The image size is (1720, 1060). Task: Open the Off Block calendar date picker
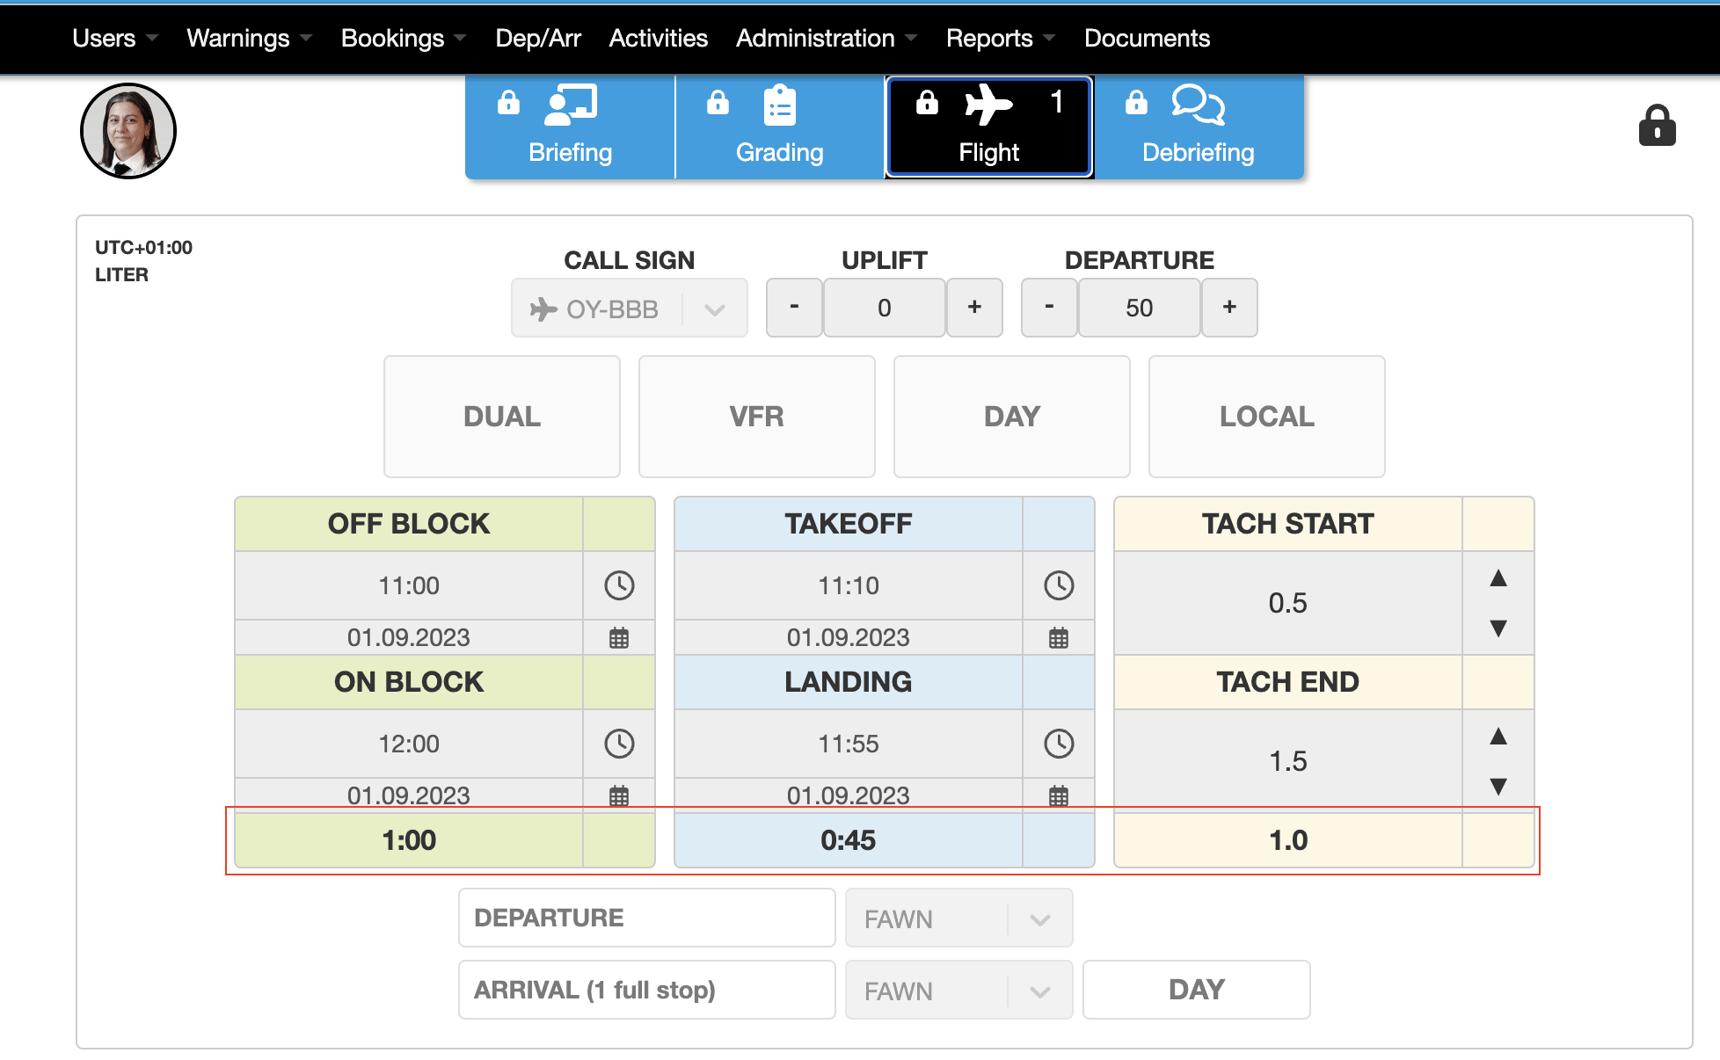(x=619, y=638)
